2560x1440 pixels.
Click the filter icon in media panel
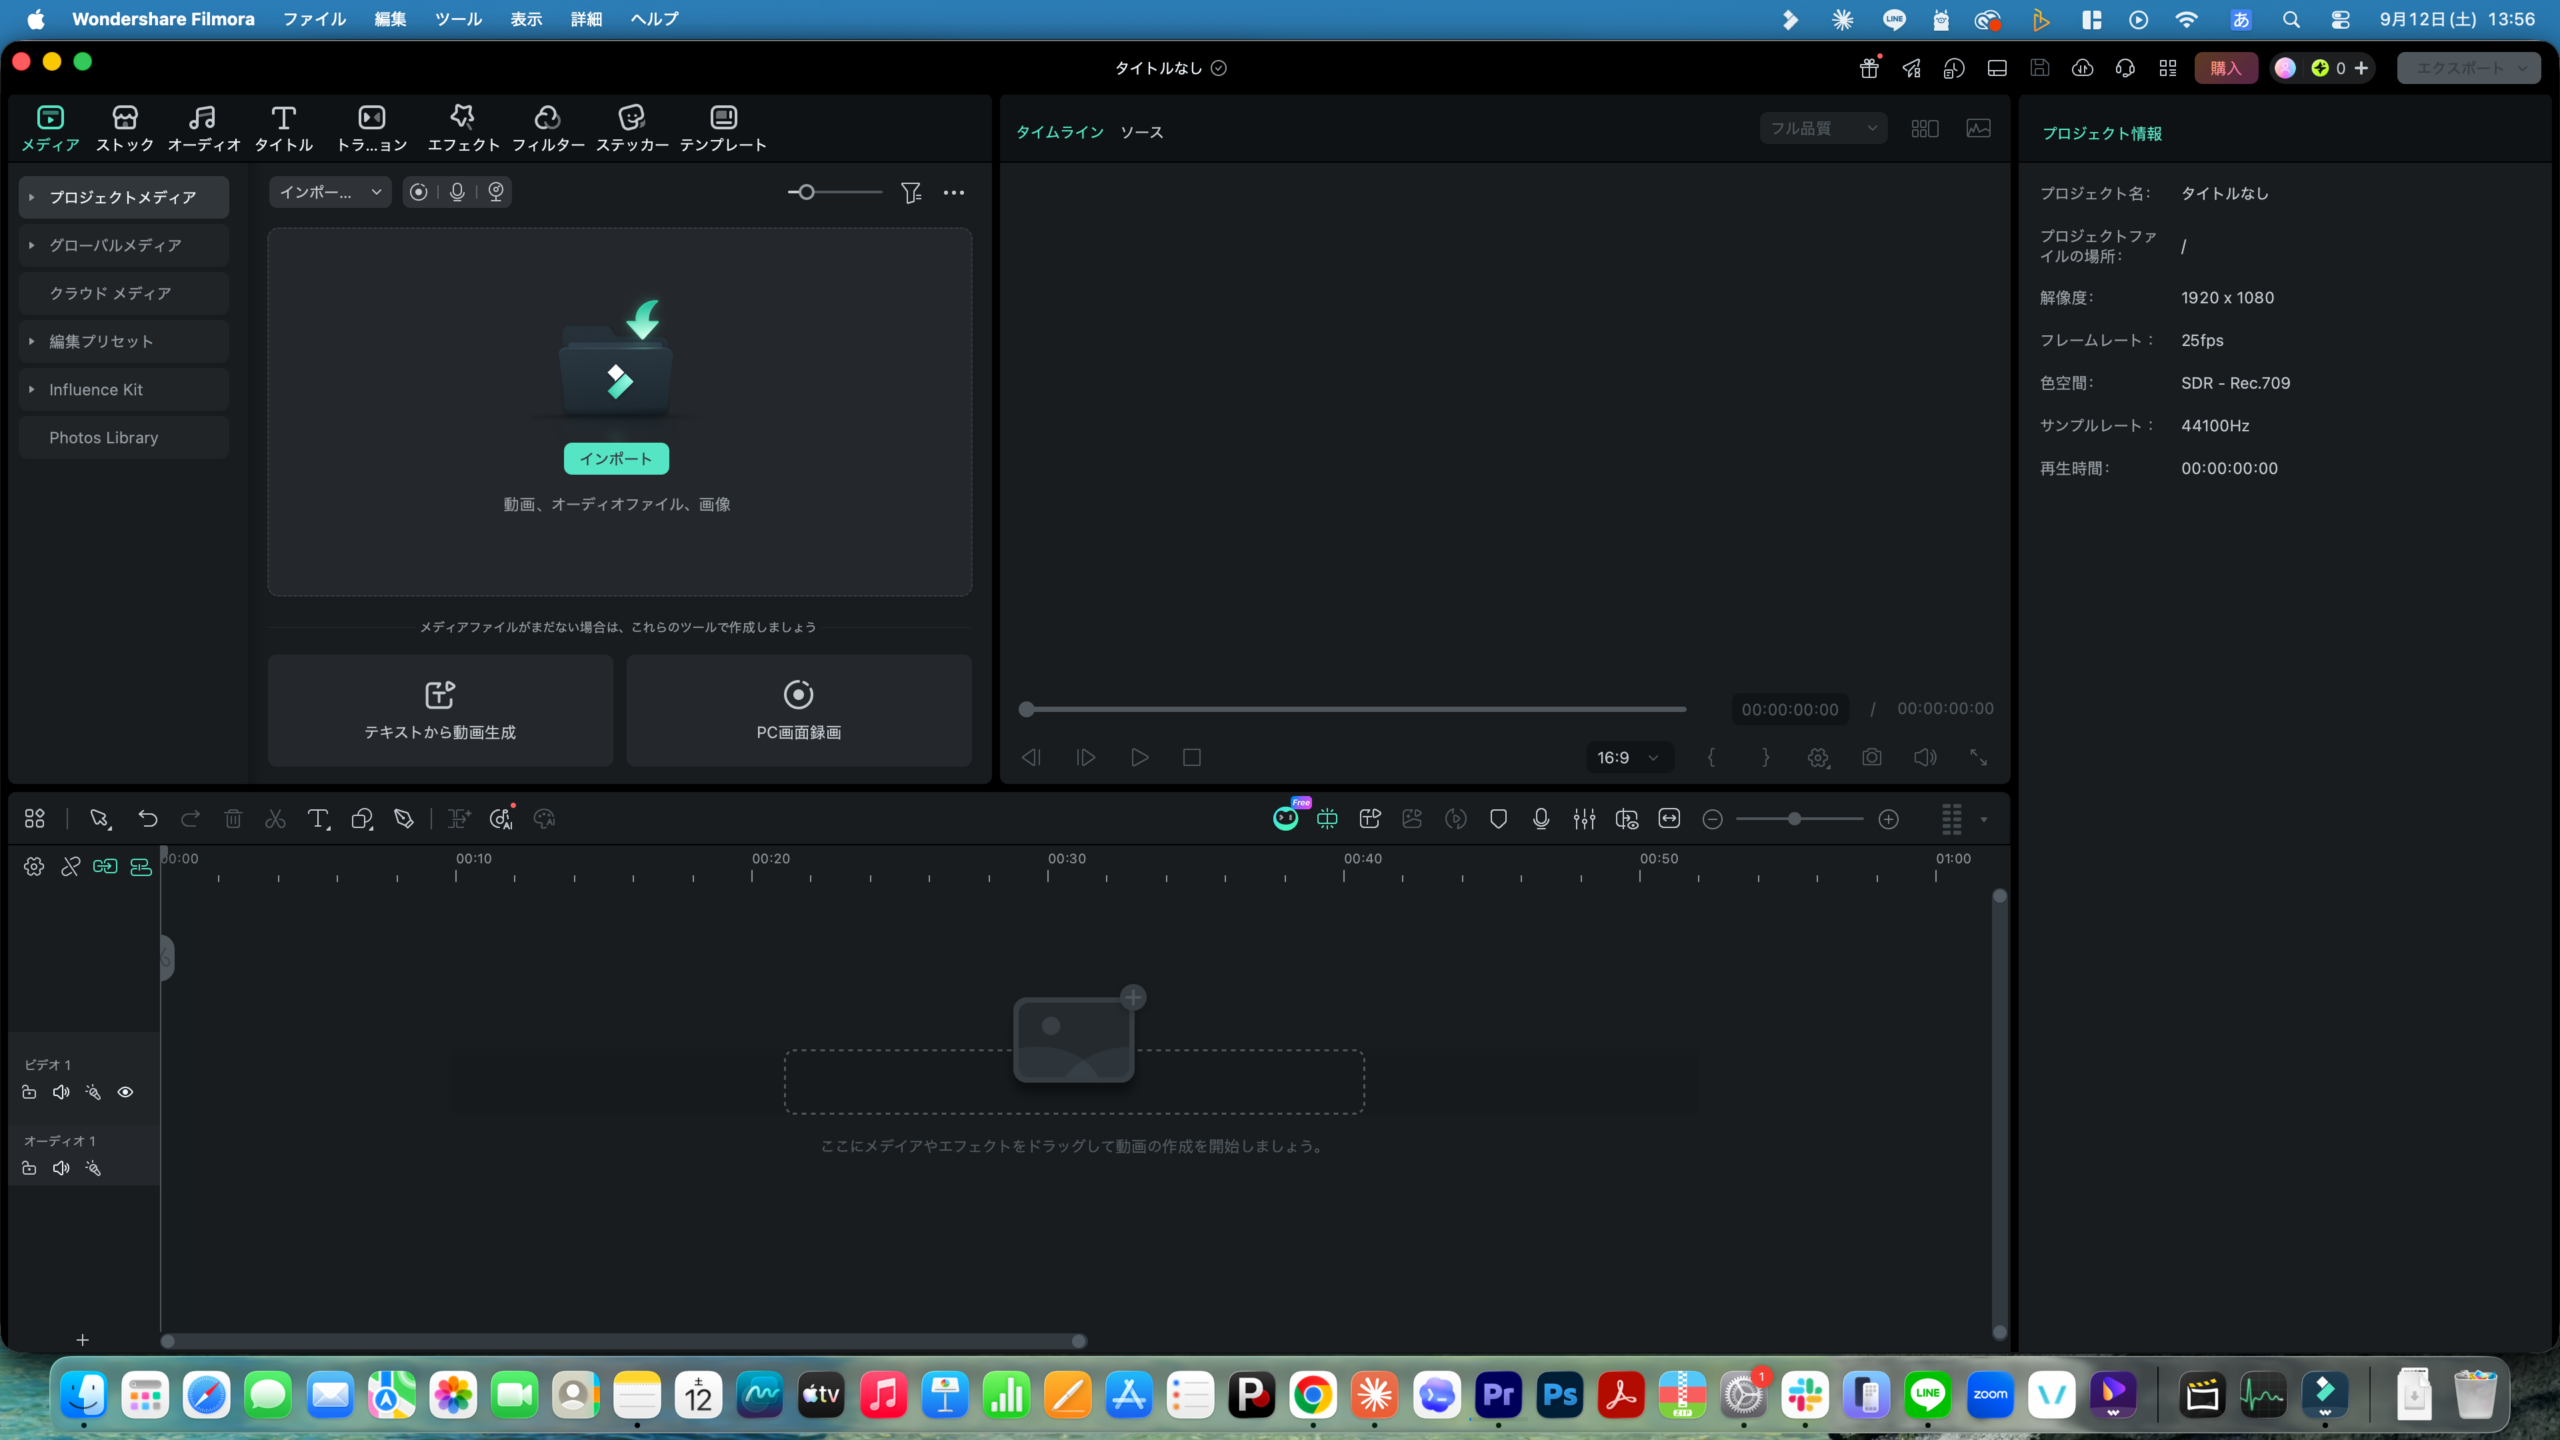(x=911, y=192)
